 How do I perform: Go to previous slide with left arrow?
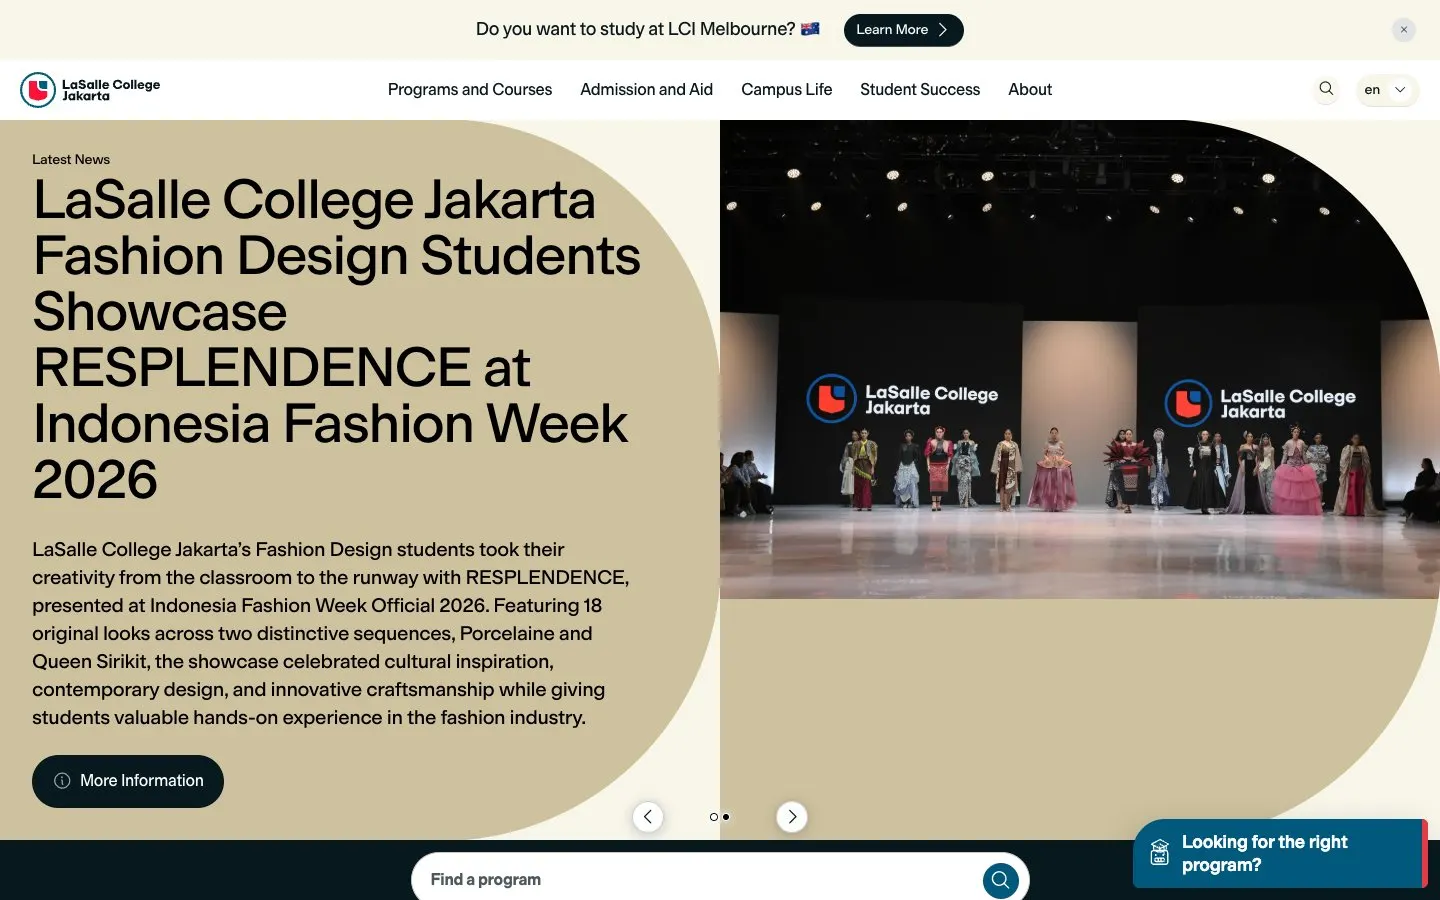click(648, 817)
